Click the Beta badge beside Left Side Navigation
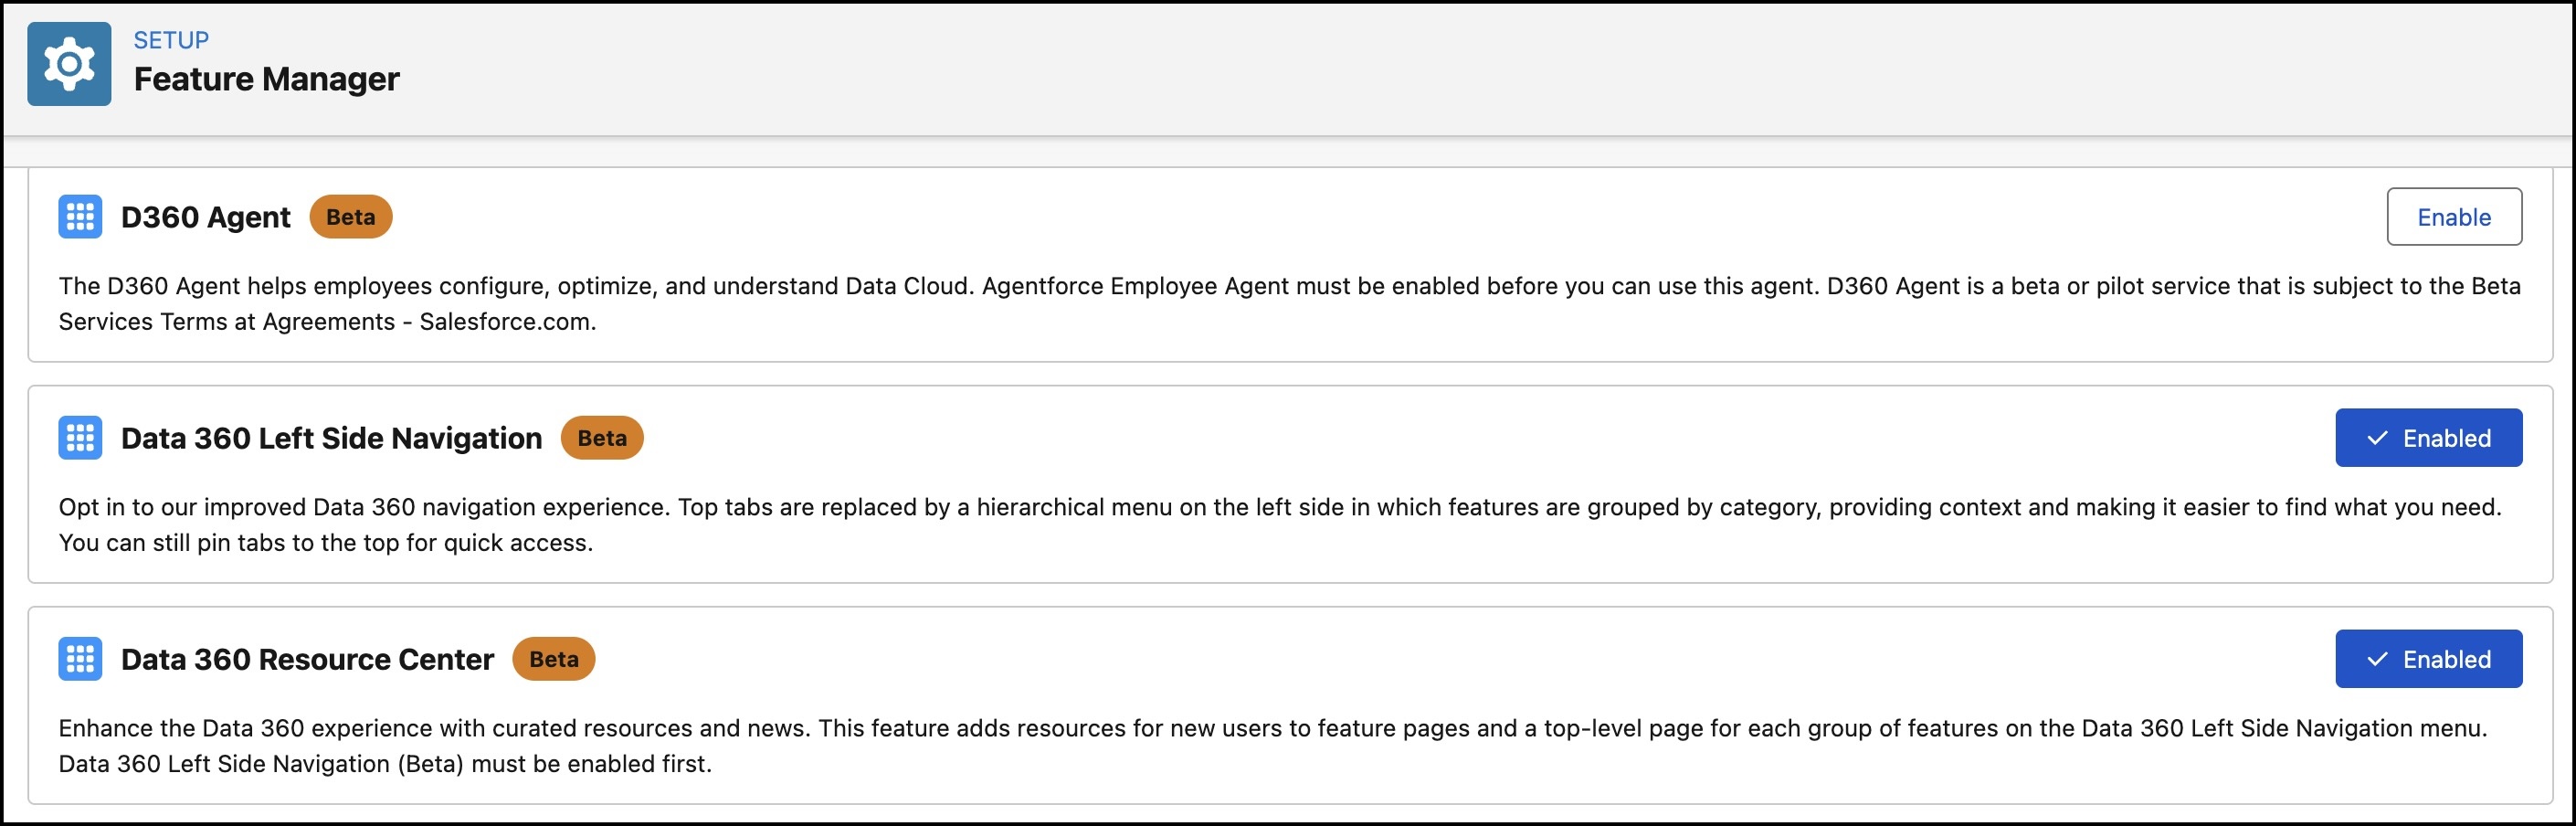The height and width of the screenshot is (826, 2576). 602,438
